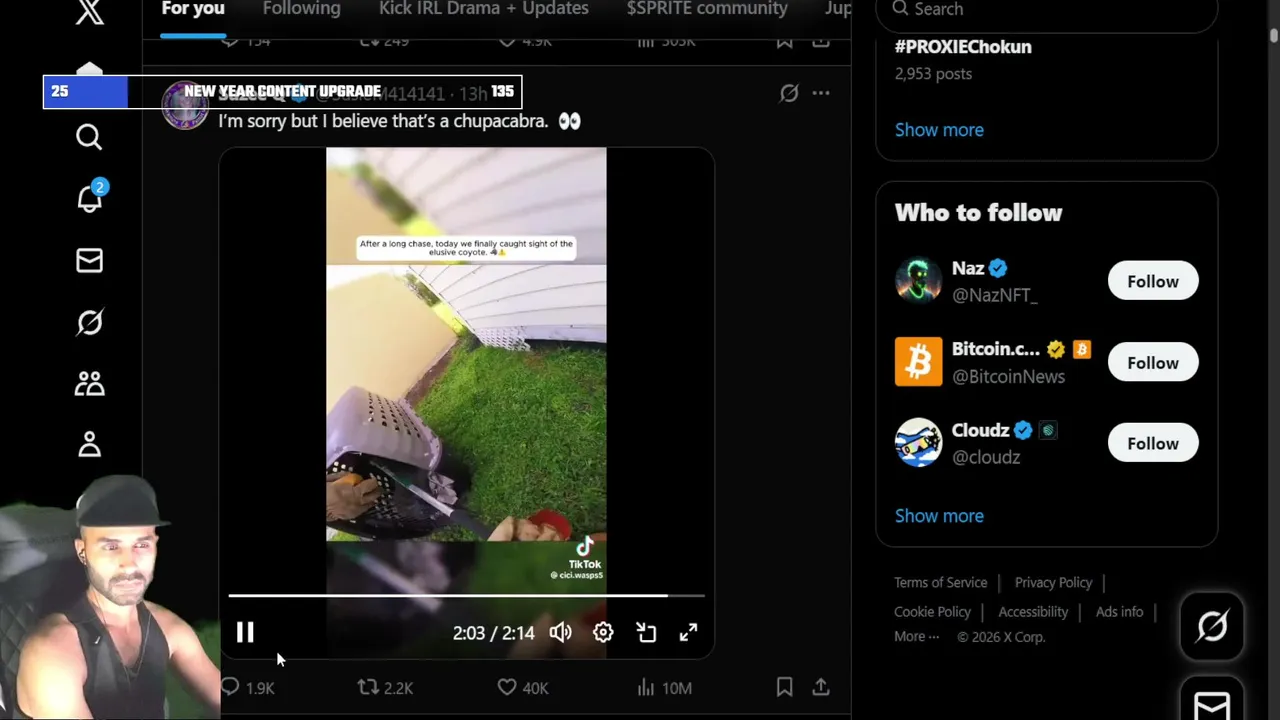Click the Search input field
This screenshot has width=1280, height=720.
[x=1046, y=10]
